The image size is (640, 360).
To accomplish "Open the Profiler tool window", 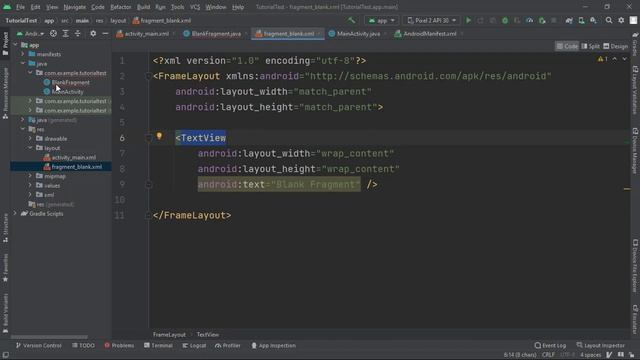I will click(228, 345).
